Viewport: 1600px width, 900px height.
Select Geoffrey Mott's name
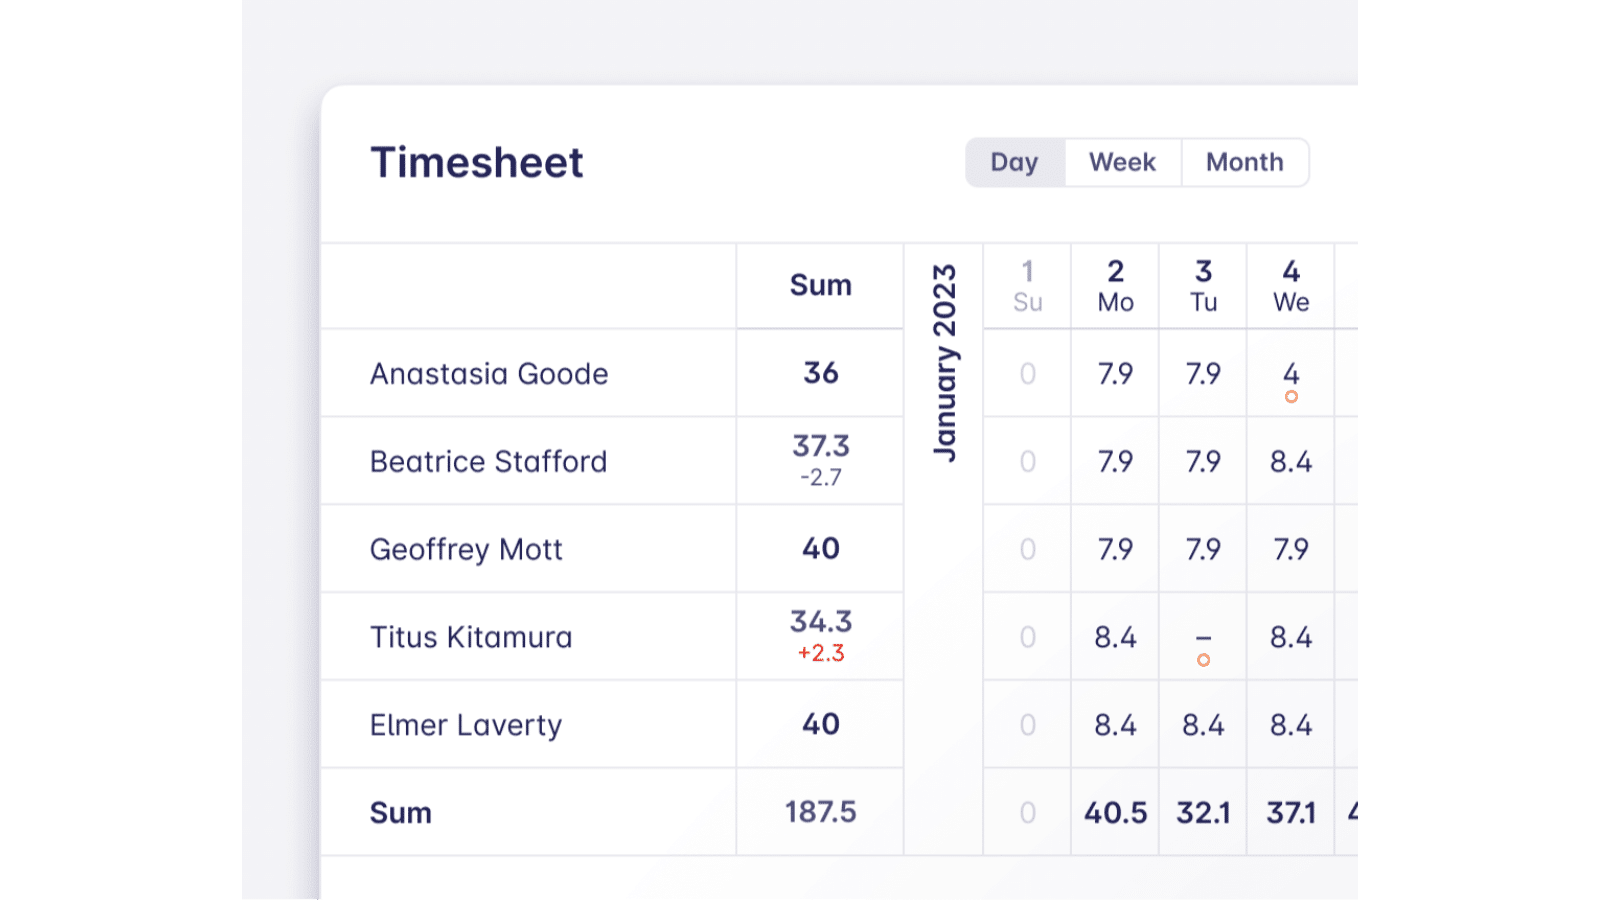[x=466, y=550]
